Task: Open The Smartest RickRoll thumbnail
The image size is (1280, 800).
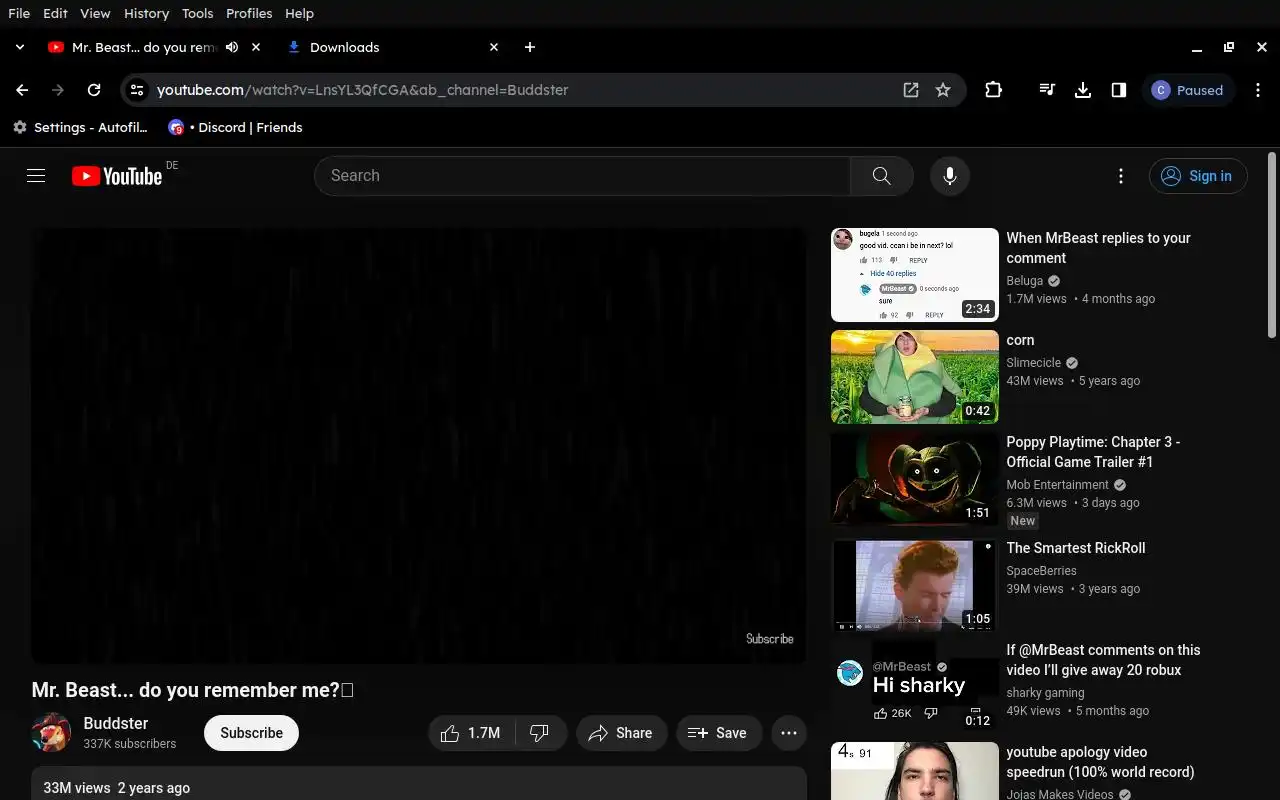Action: click(x=914, y=585)
